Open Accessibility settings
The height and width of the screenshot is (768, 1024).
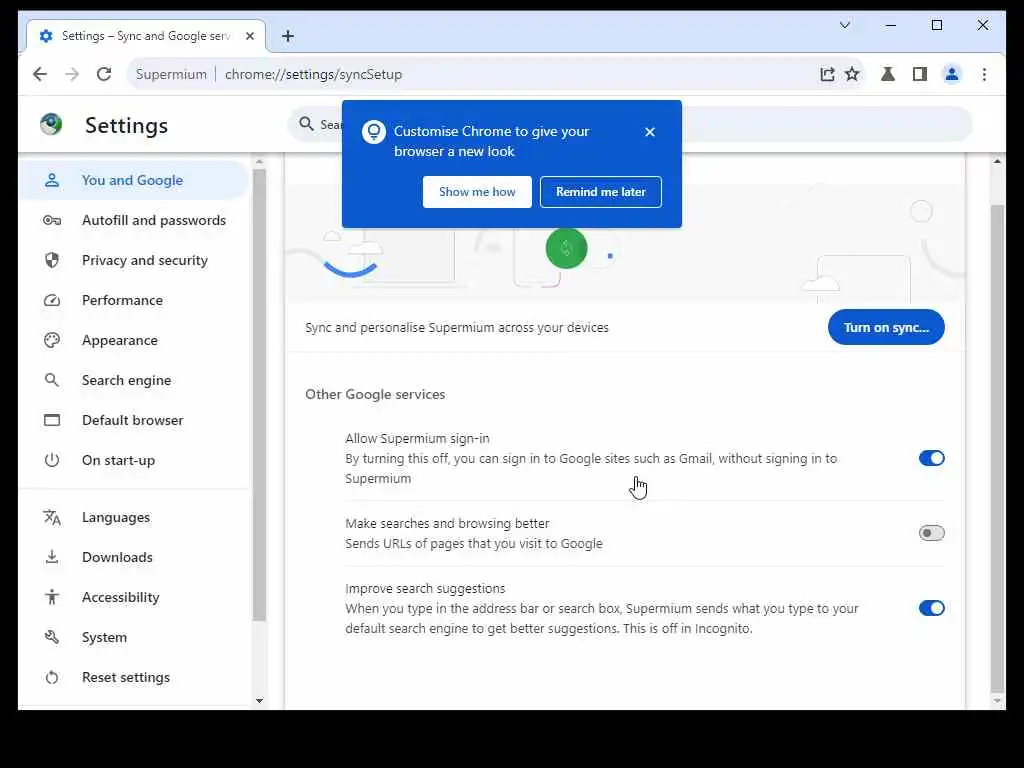(x=134, y=597)
